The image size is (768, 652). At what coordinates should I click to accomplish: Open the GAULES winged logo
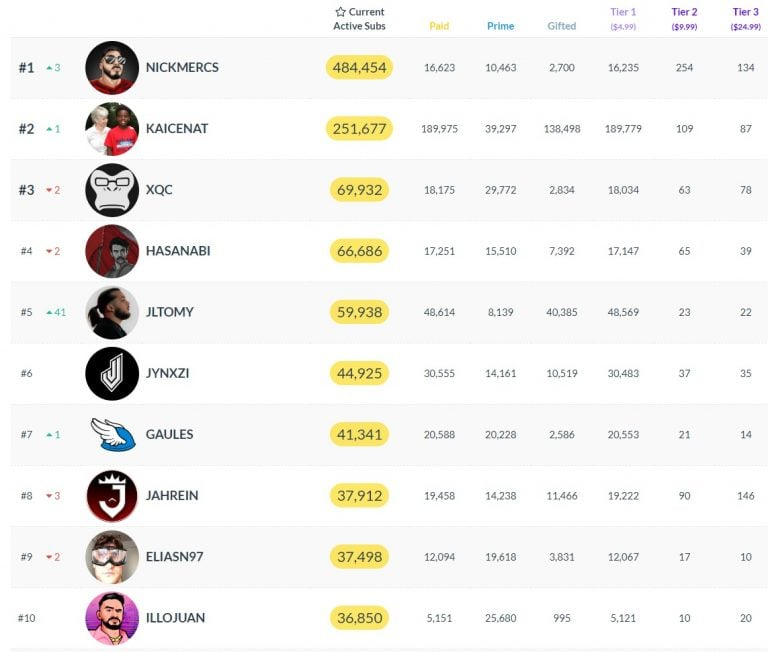tap(113, 435)
